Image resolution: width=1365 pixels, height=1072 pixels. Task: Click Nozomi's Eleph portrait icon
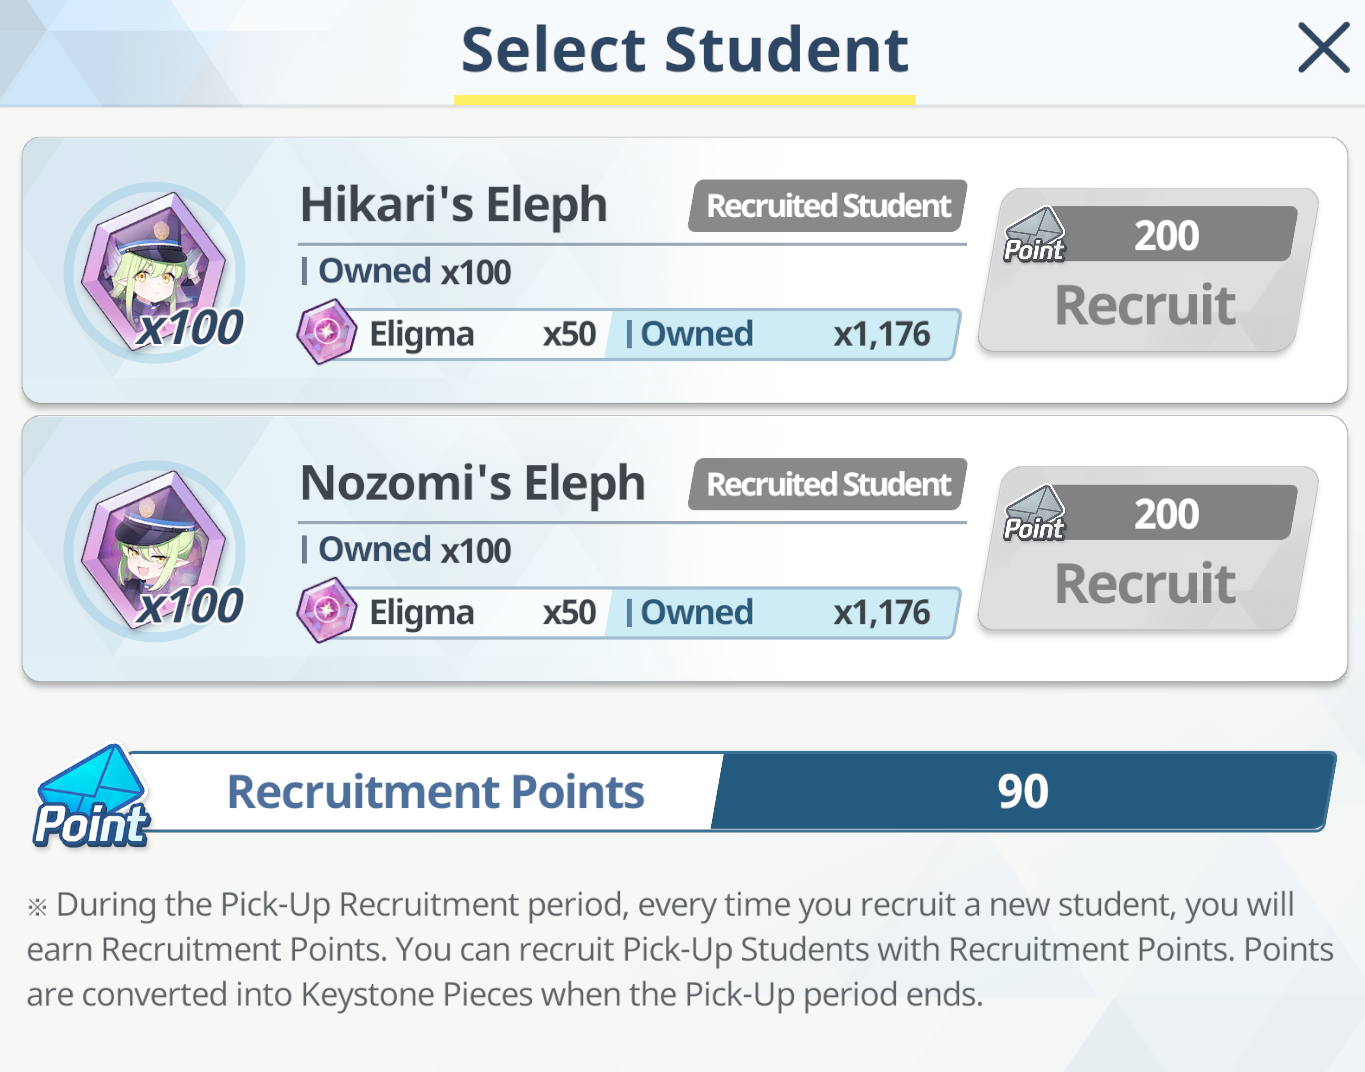point(155,550)
